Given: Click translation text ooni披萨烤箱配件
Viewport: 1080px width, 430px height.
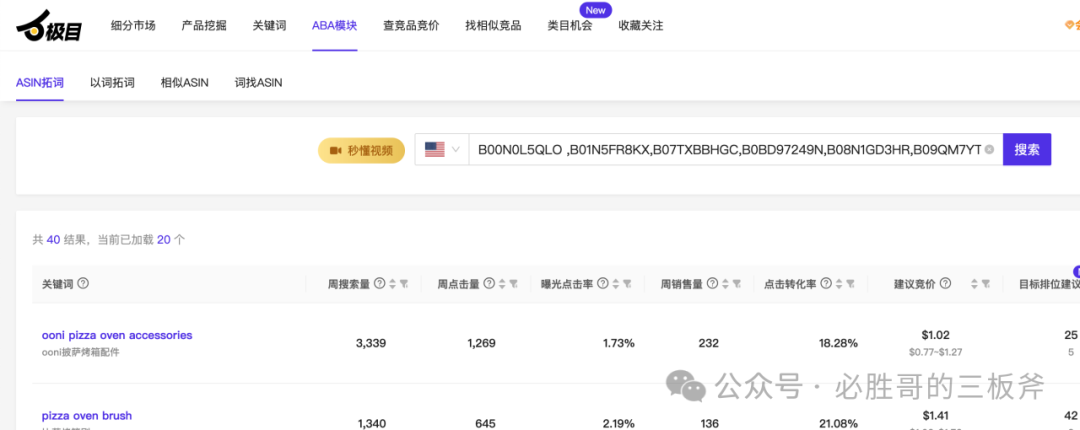Looking at the screenshot, I should [x=81, y=352].
